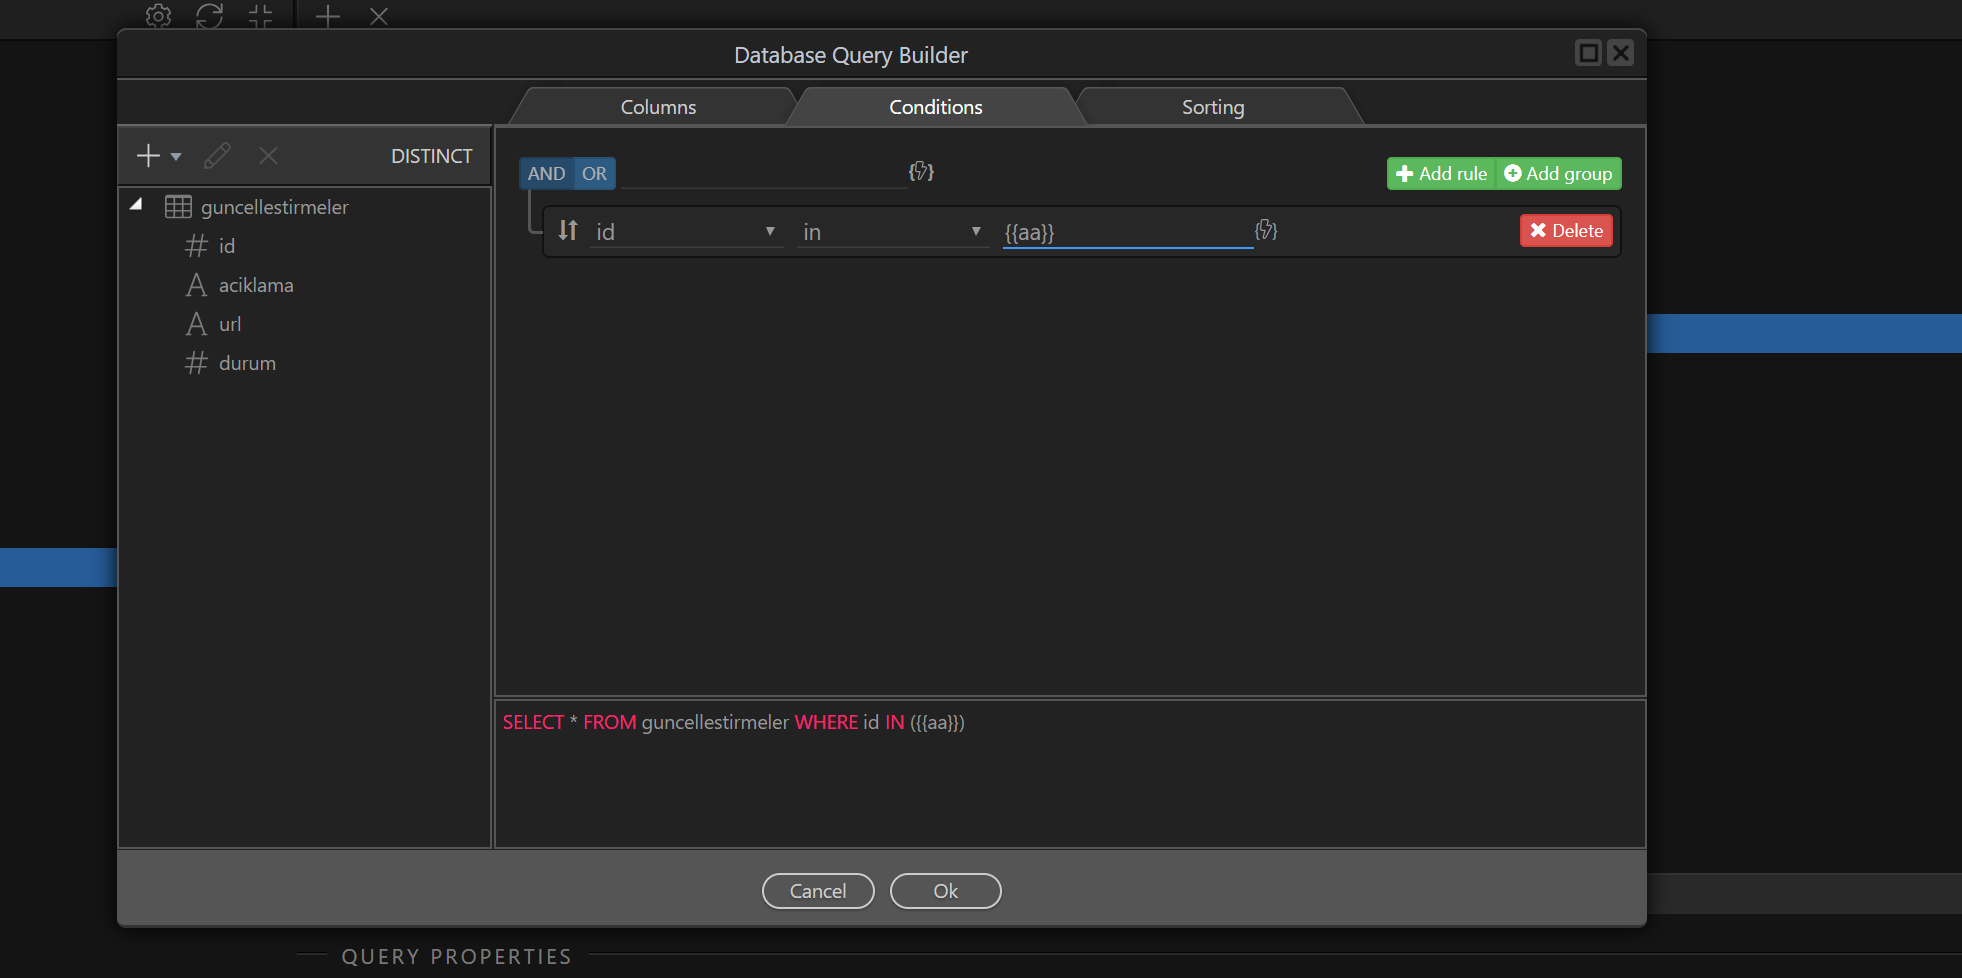Open data binding picker for rule value

click(1266, 231)
